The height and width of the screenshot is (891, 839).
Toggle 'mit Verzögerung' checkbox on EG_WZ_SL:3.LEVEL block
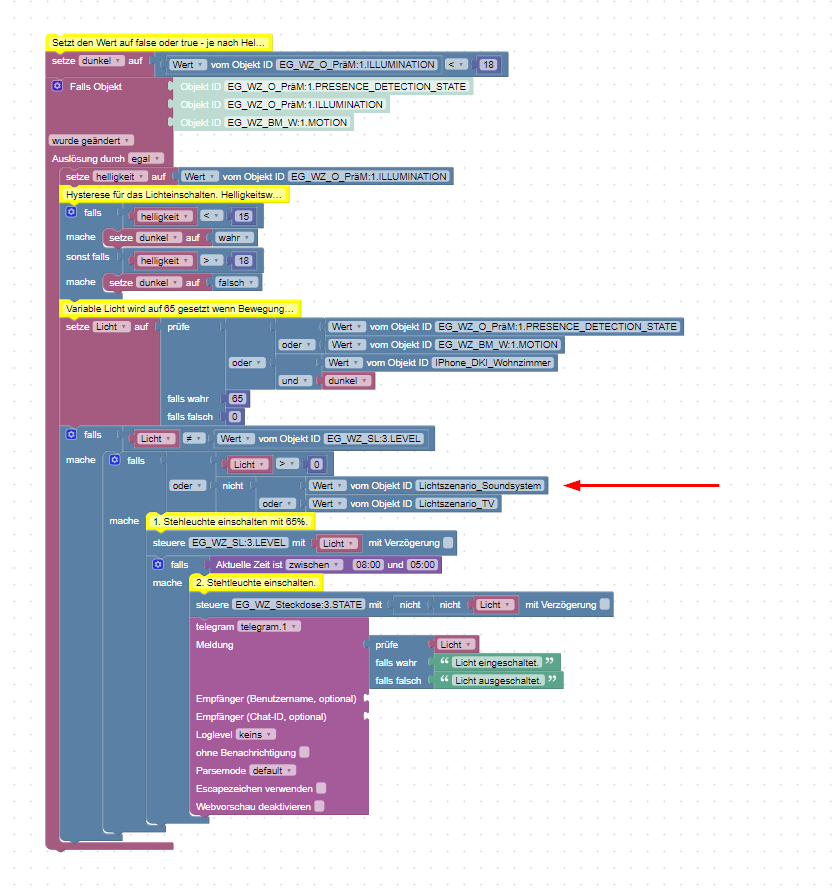[448, 543]
